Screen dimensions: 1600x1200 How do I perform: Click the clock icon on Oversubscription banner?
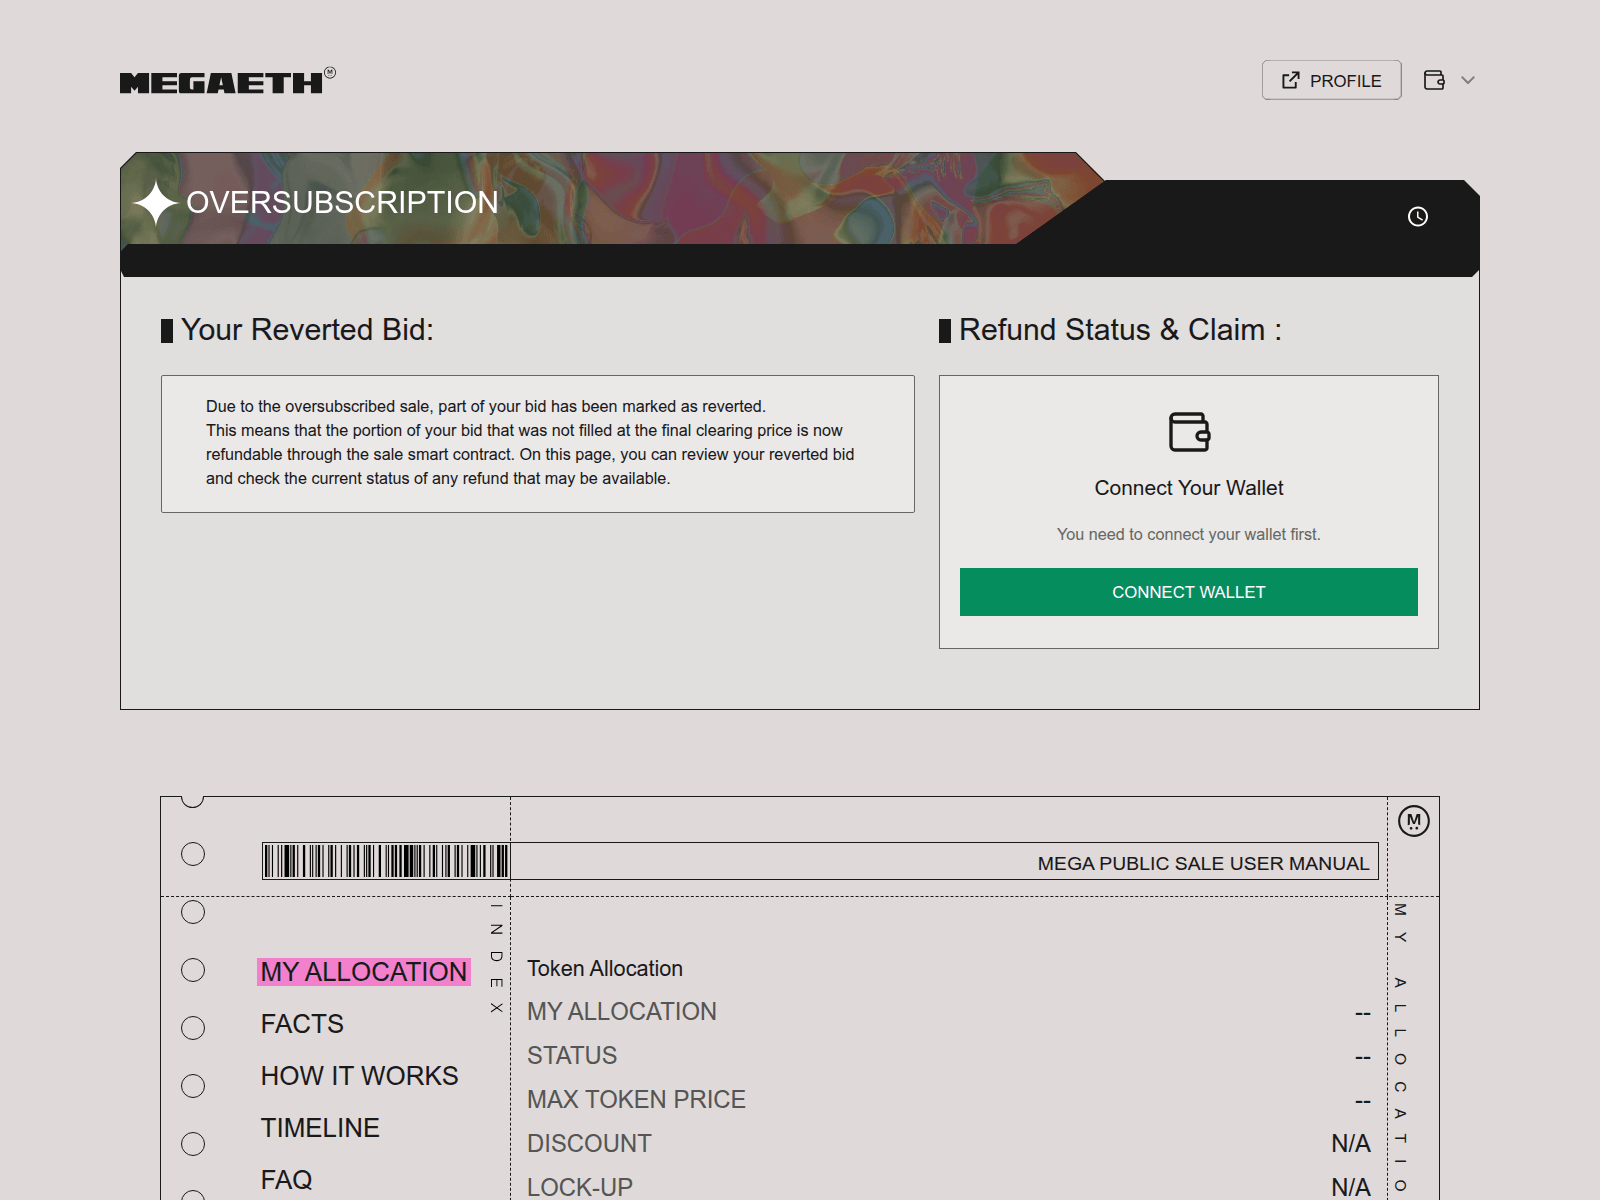(1418, 216)
